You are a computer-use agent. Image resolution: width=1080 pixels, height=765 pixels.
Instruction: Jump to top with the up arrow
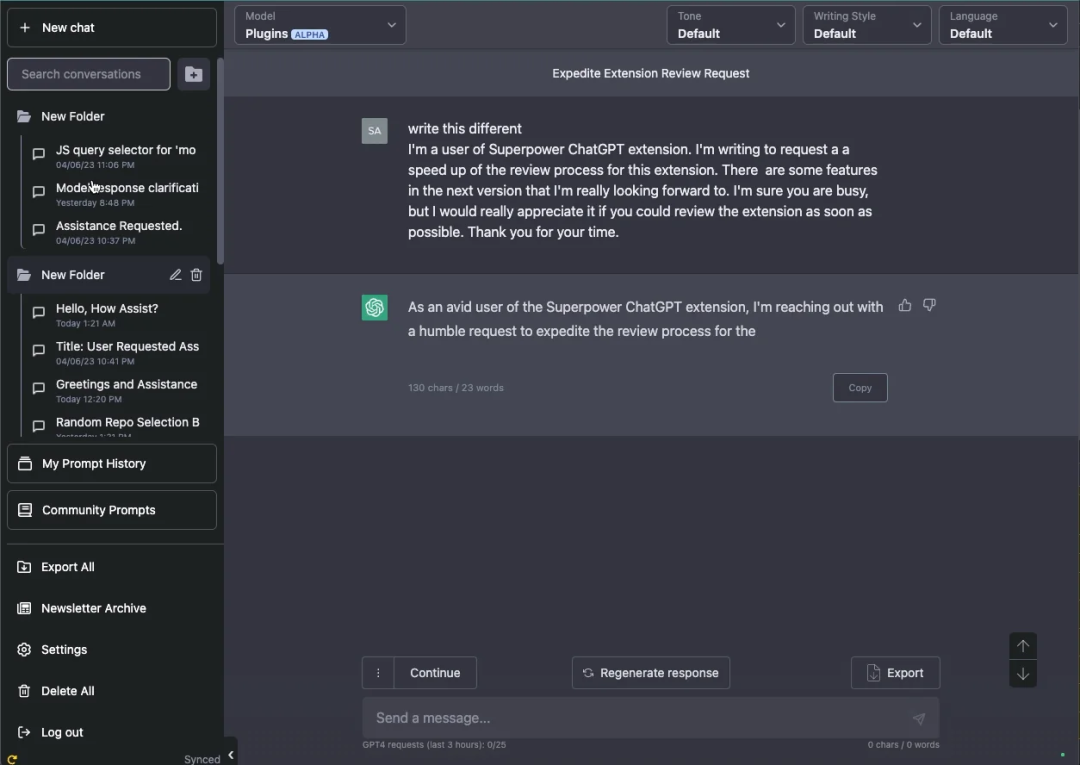tap(1023, 646)
